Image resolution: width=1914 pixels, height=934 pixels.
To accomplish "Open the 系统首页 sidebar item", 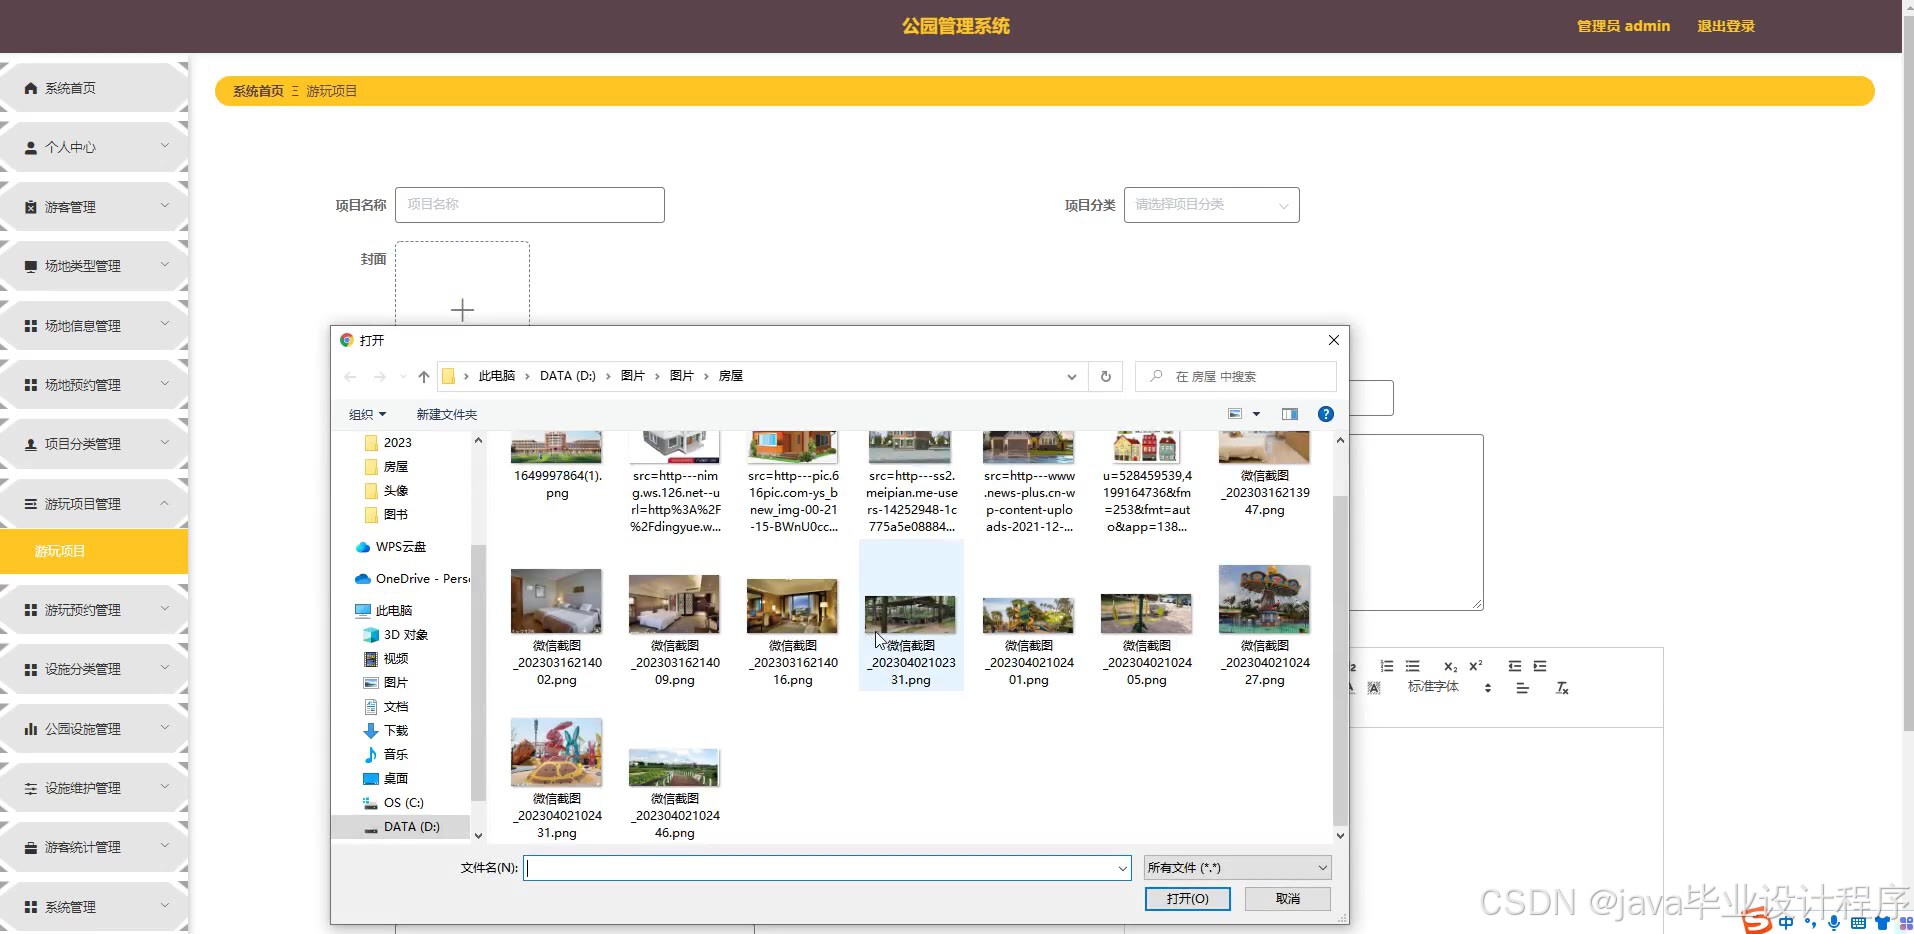I will coord(94,88).
